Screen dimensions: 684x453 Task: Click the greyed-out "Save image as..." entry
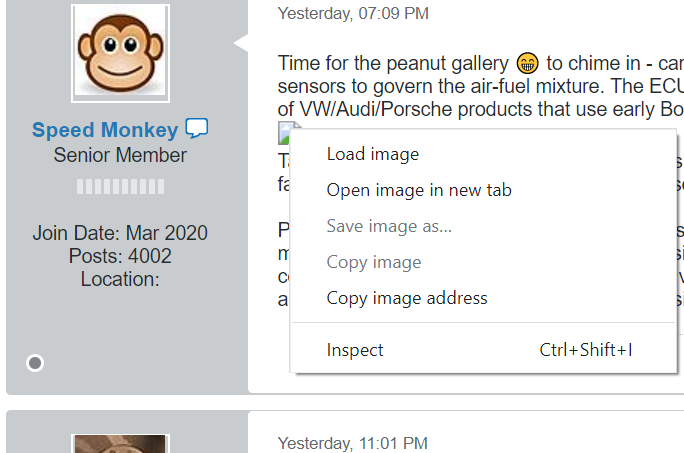389,226
